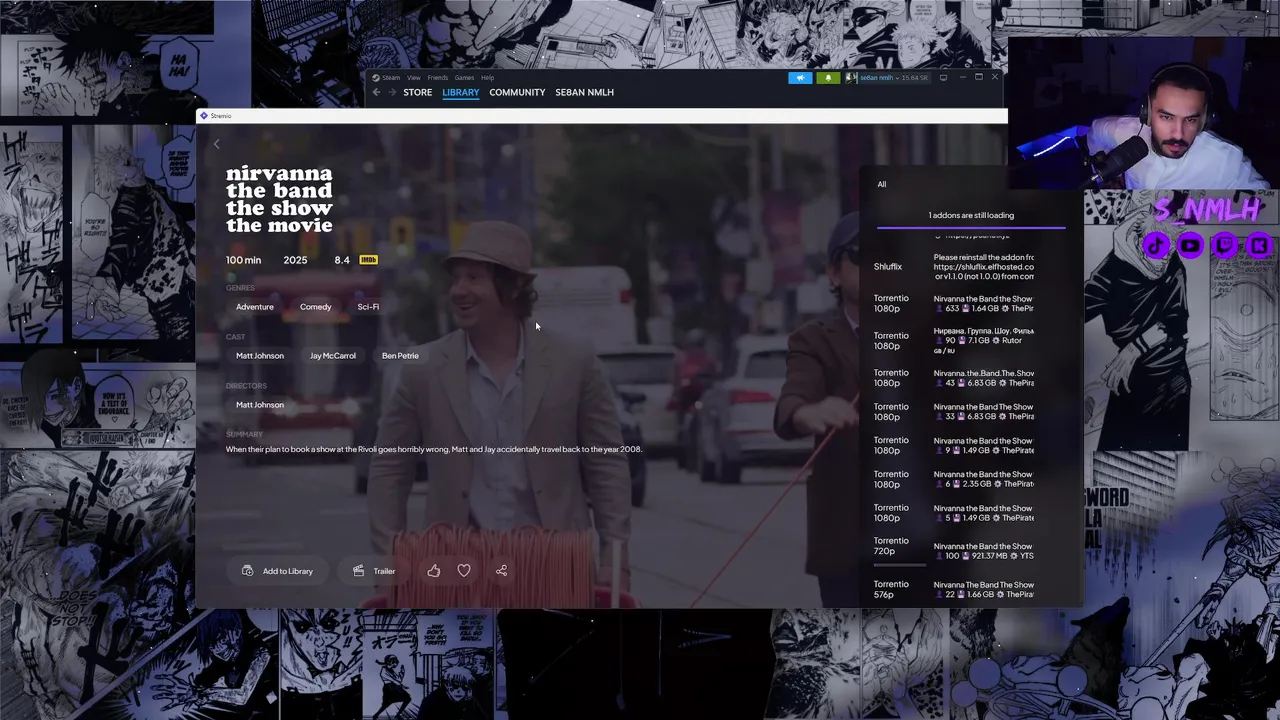The width and height of the screenshot is (1280, 720).
Task: Open Help menu in Steam
Action: pos(487,78)
